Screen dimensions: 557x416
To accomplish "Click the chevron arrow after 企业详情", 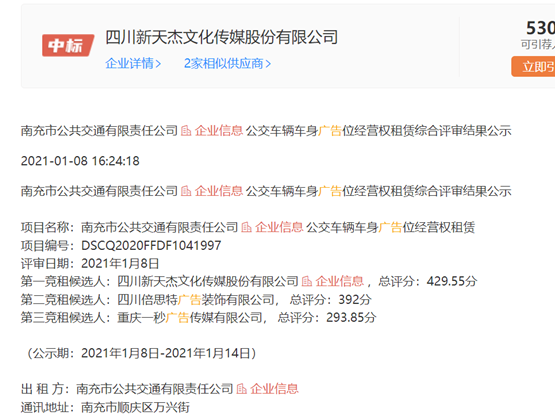I will [158, 64].
